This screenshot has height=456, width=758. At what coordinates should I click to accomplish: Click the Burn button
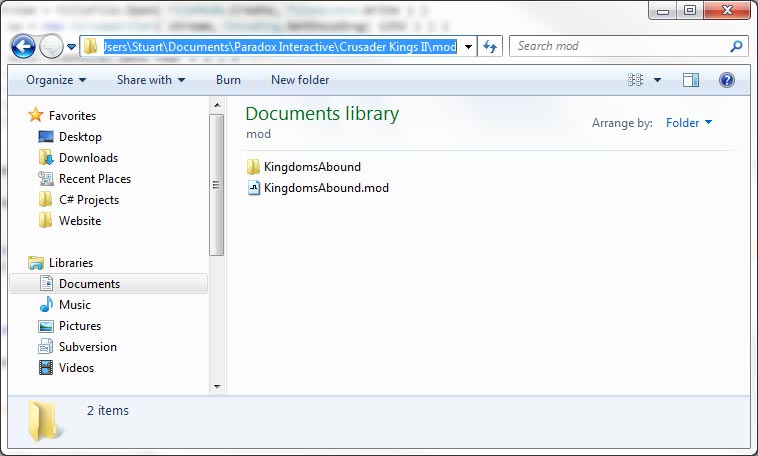pos(228,80)
